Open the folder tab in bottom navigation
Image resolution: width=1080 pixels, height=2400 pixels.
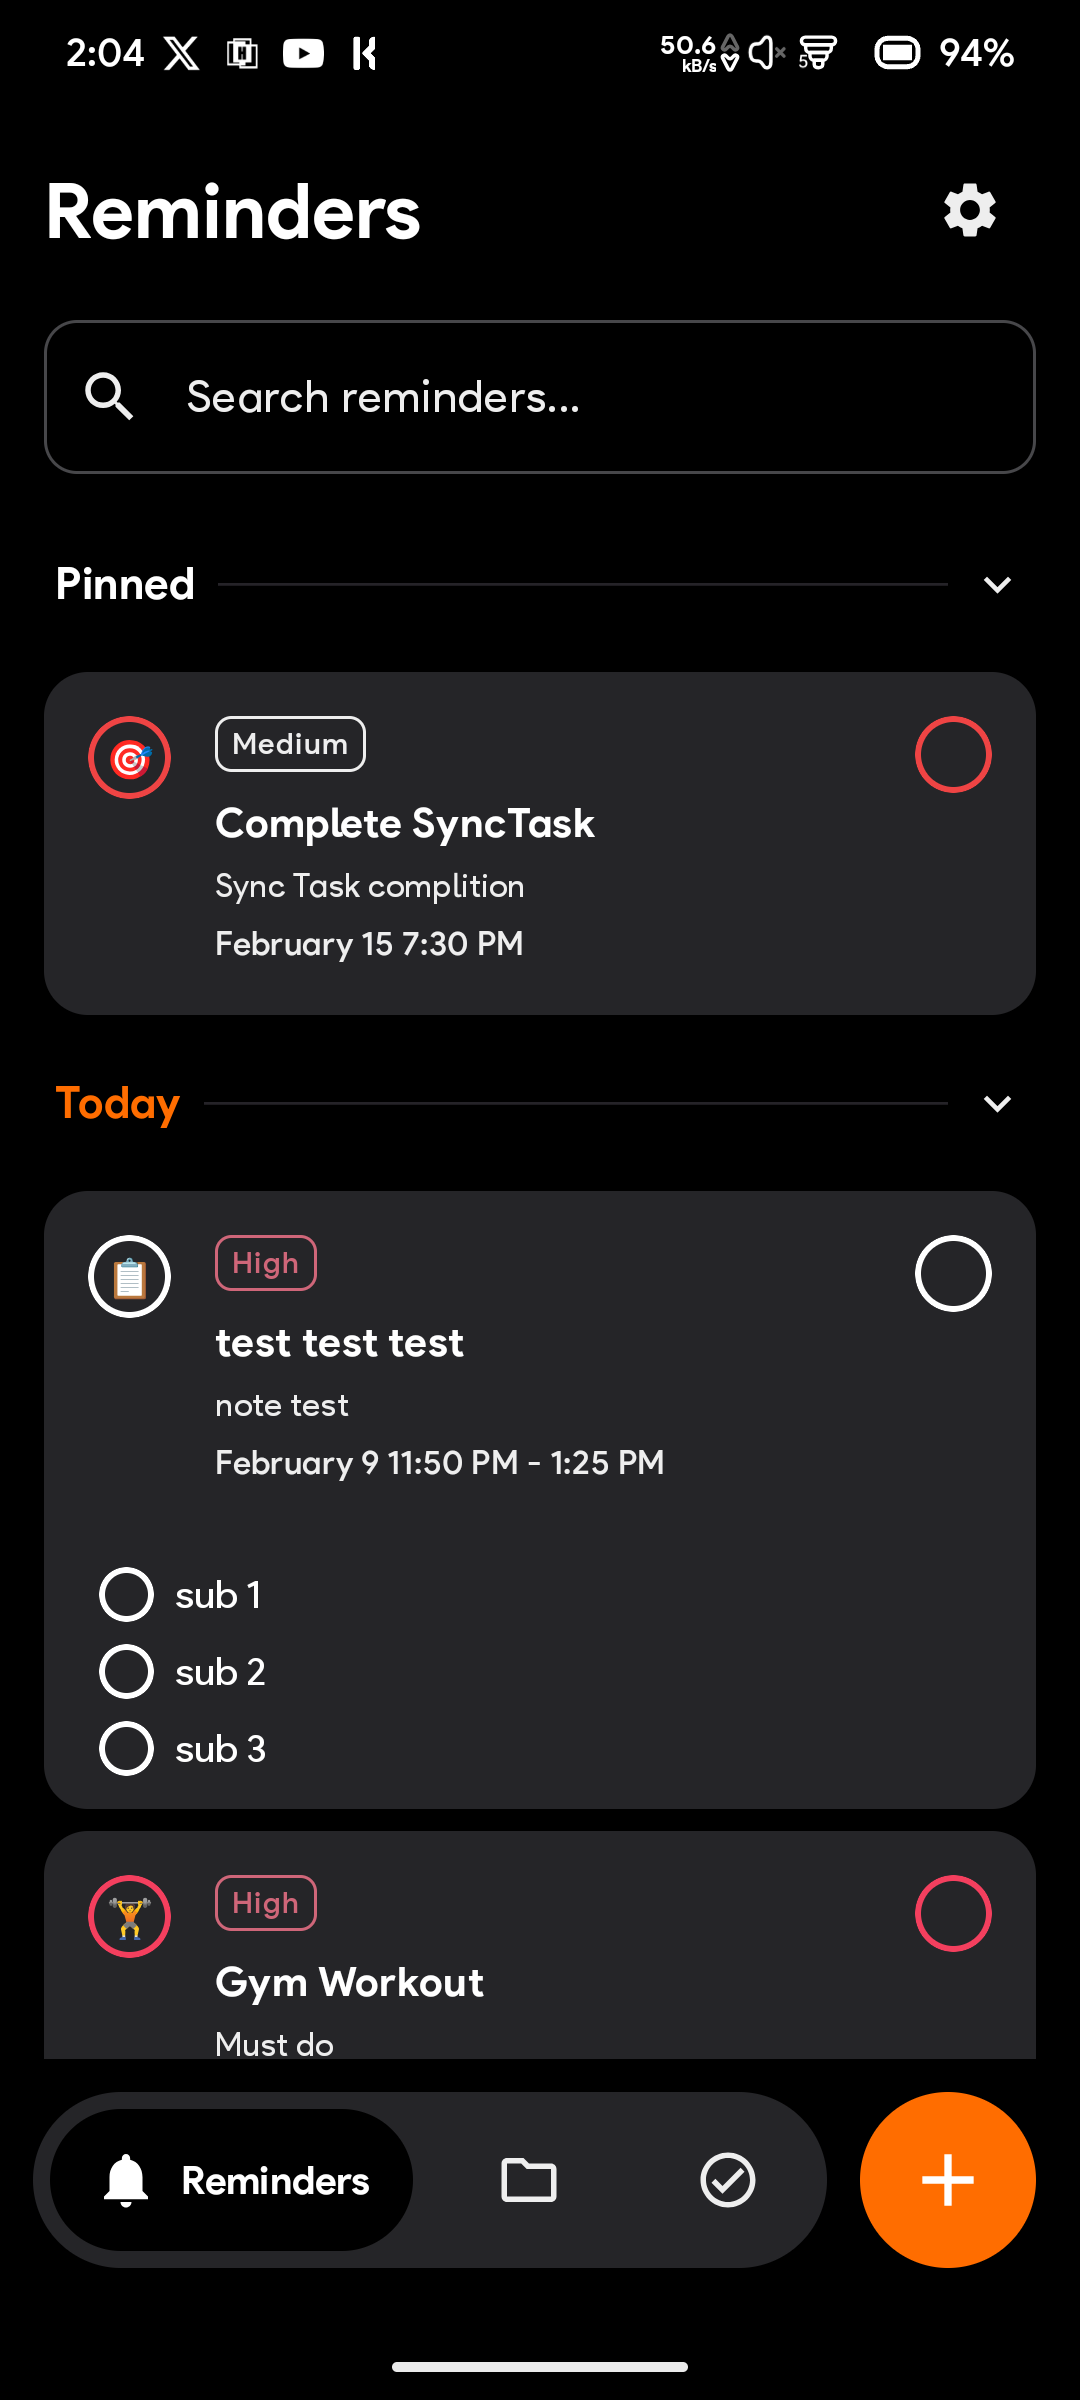coord(528,2180)
